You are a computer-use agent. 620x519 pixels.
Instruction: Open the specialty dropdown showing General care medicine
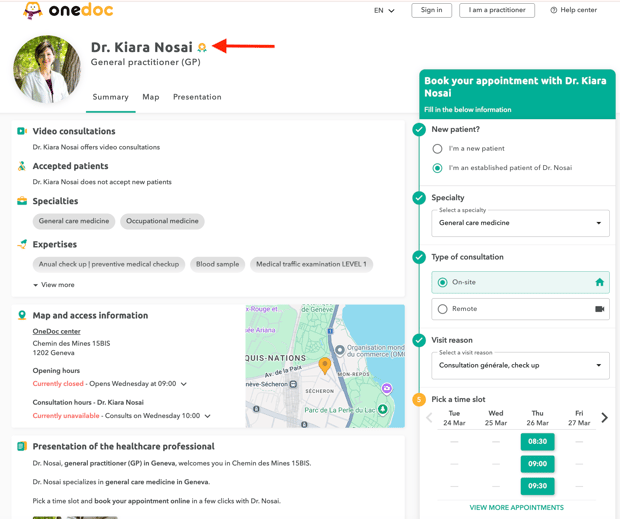click(x=520, y=223)
